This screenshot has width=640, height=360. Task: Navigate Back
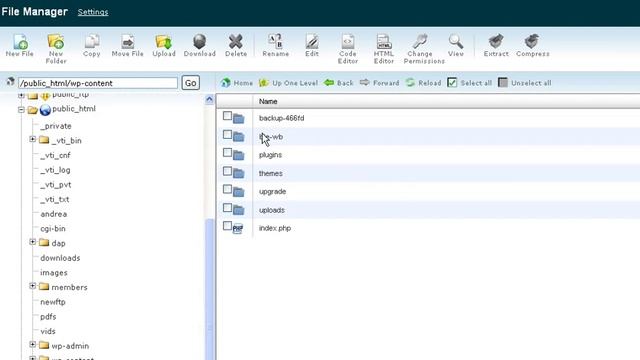pos(339,83)
